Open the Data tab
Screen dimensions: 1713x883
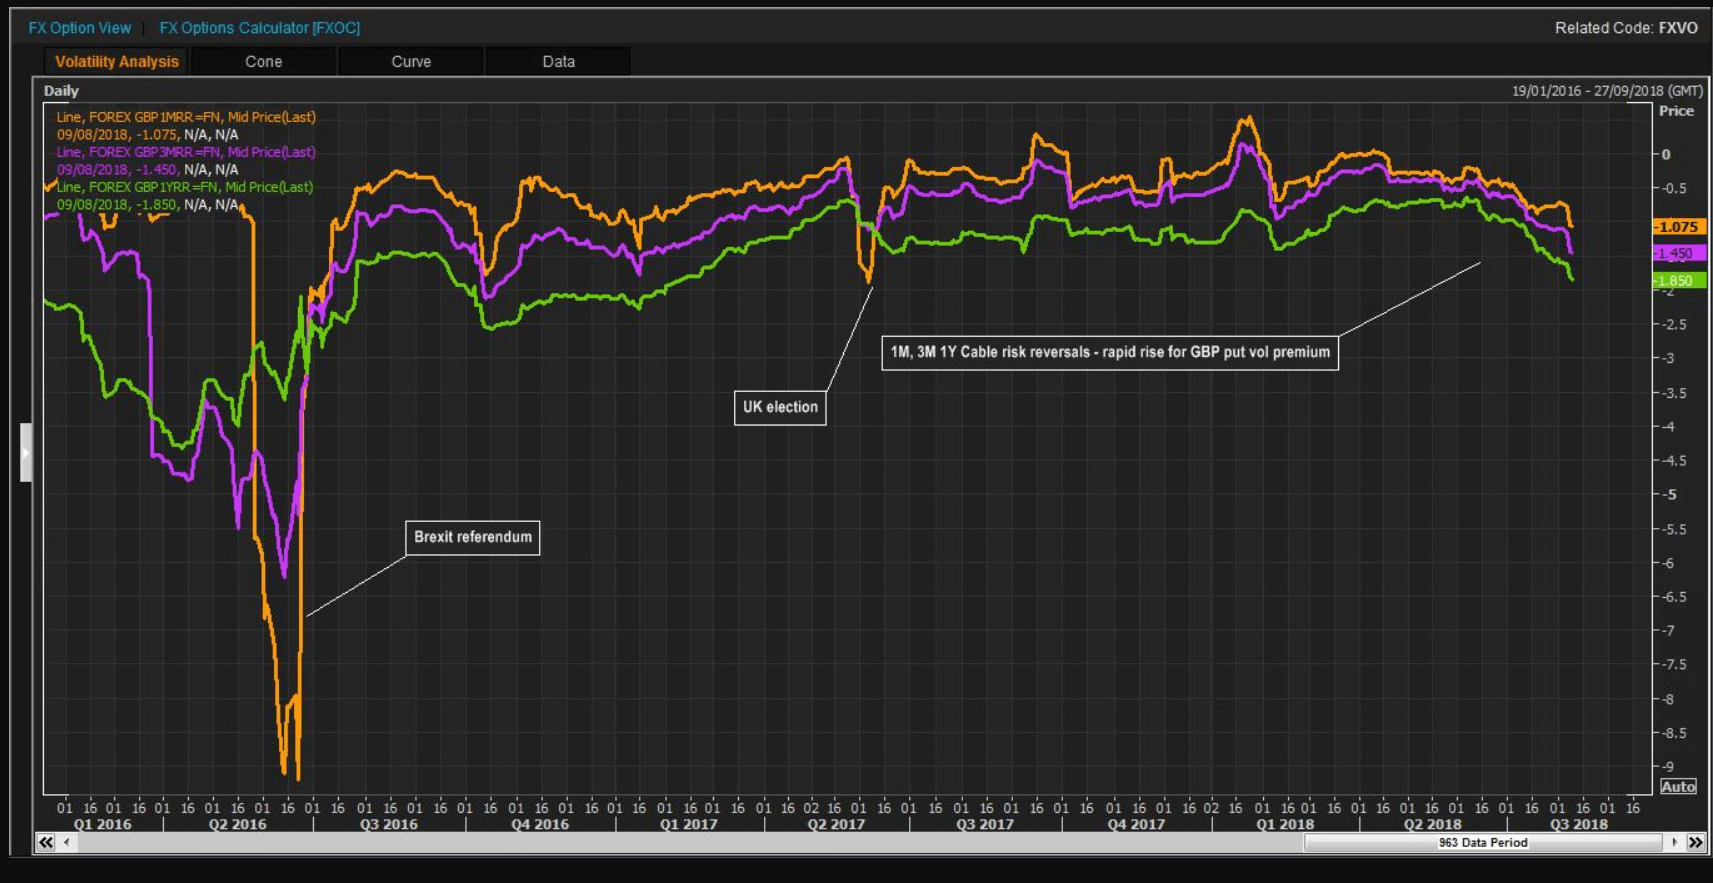(558, 62)
